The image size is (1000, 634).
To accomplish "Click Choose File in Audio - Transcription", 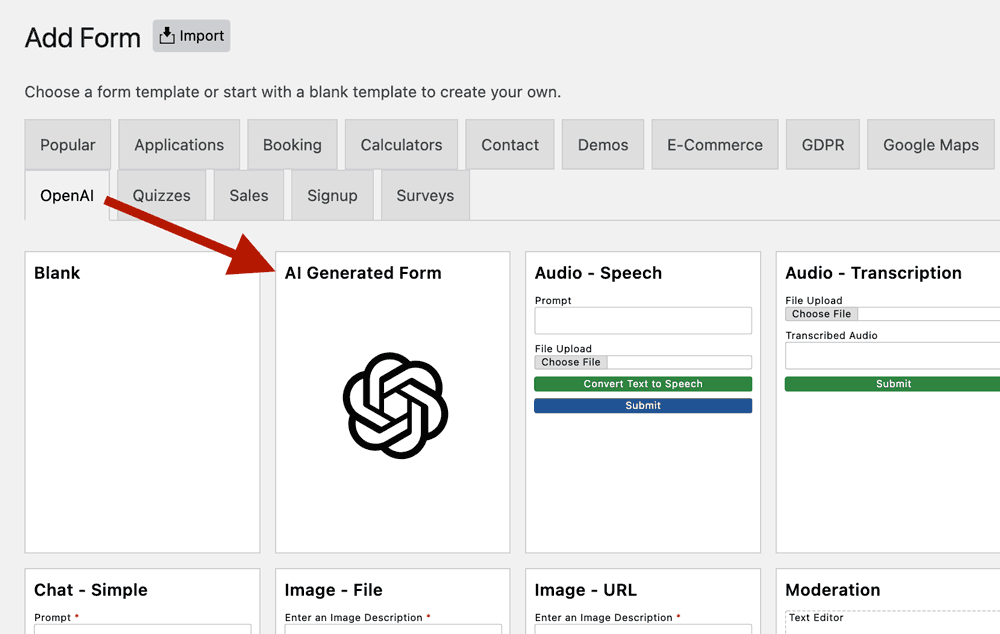I will pyautogui.click(x=821, y=314).
